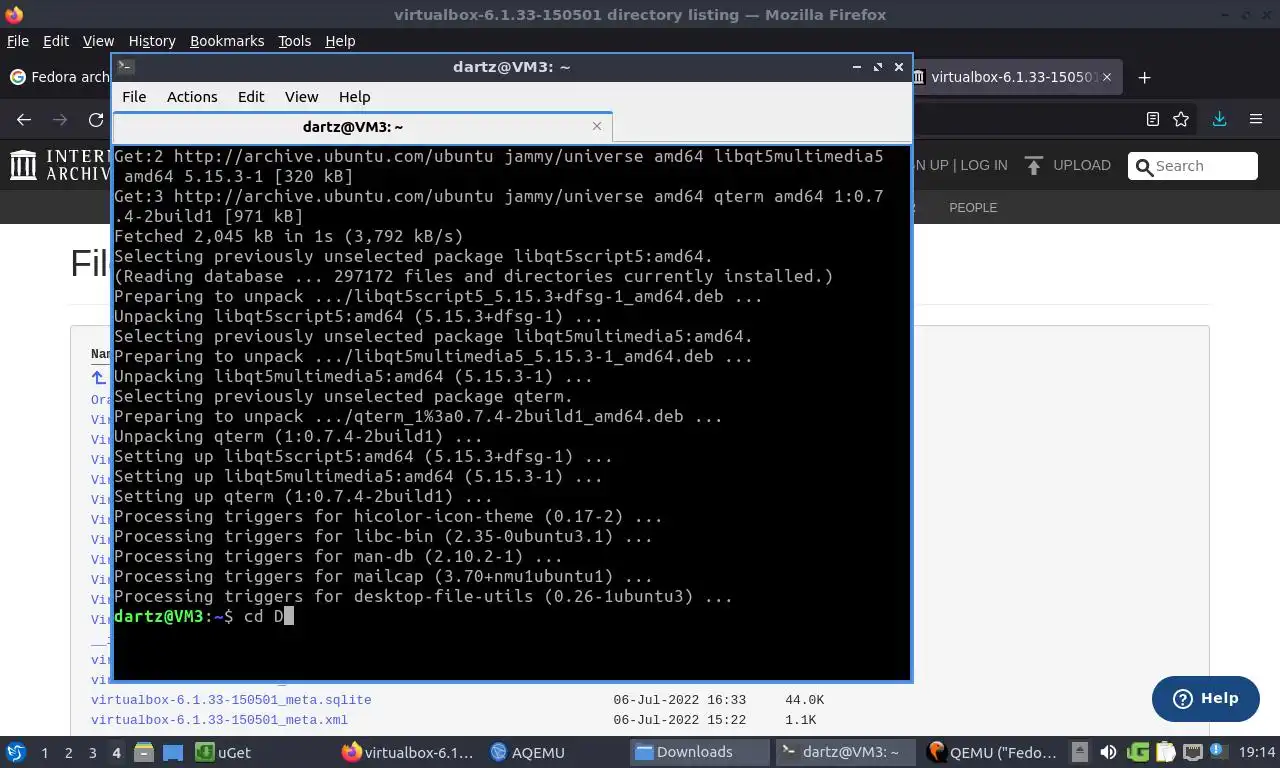Switch to workspace 3

point(92,752)
